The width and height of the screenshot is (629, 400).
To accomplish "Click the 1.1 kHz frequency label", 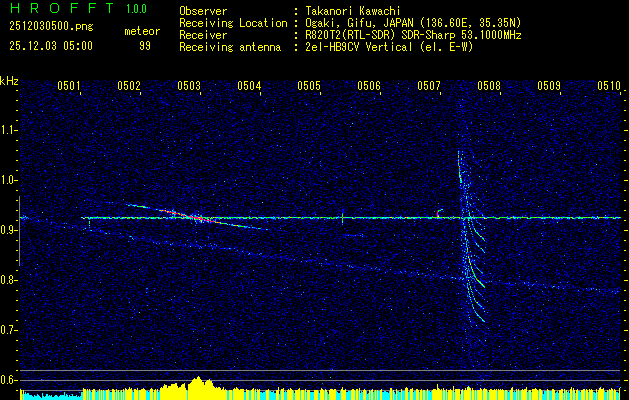I will point(9,129).
